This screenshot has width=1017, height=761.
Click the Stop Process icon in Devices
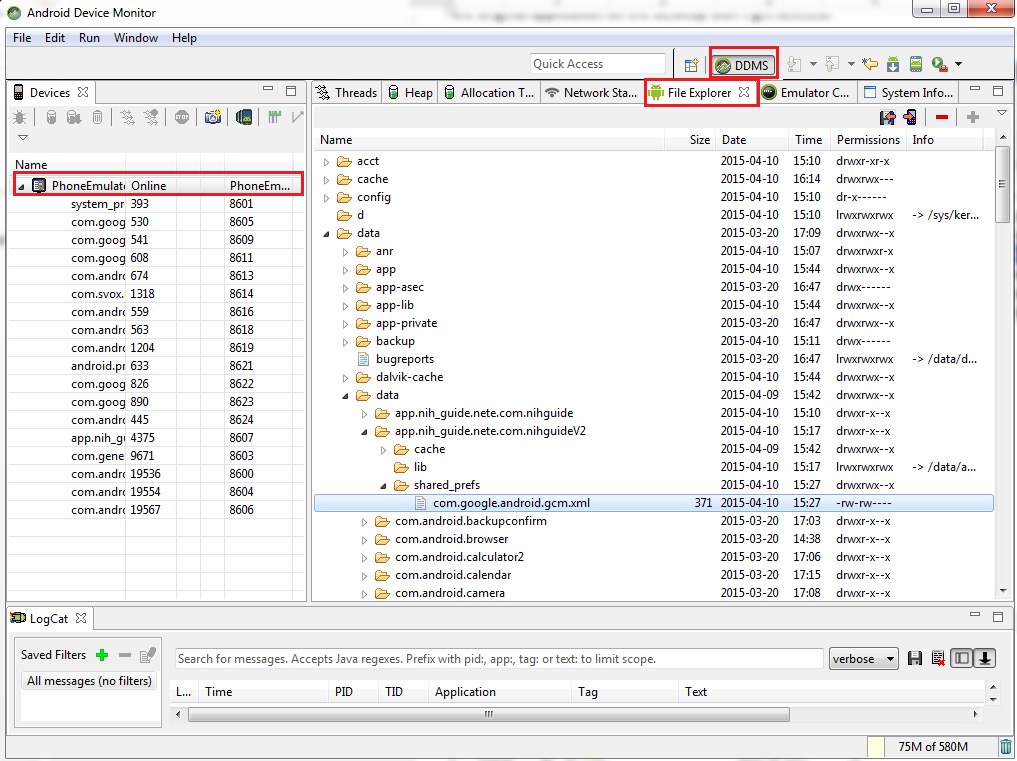pyautogui.click(x=182, y=117)
